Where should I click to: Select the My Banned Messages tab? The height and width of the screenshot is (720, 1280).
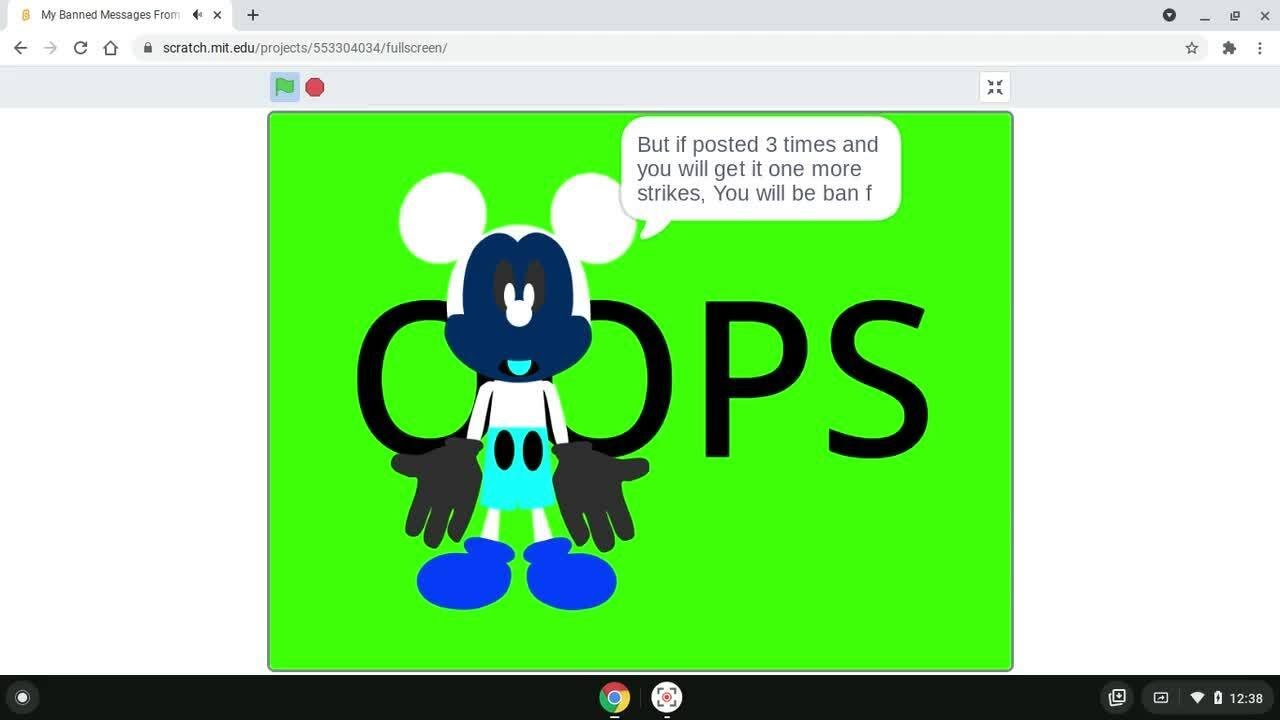120,15
